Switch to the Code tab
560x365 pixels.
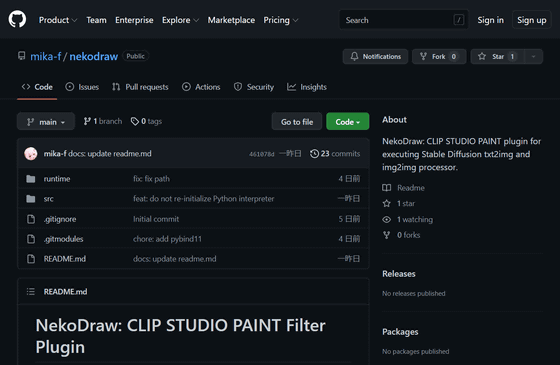pyautogui.click(x=37, y=87)
